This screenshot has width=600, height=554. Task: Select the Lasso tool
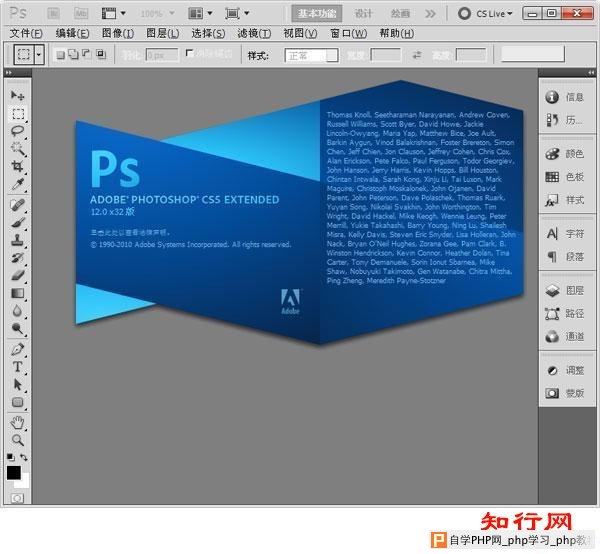pyautogui.click(x=17, y=131)
